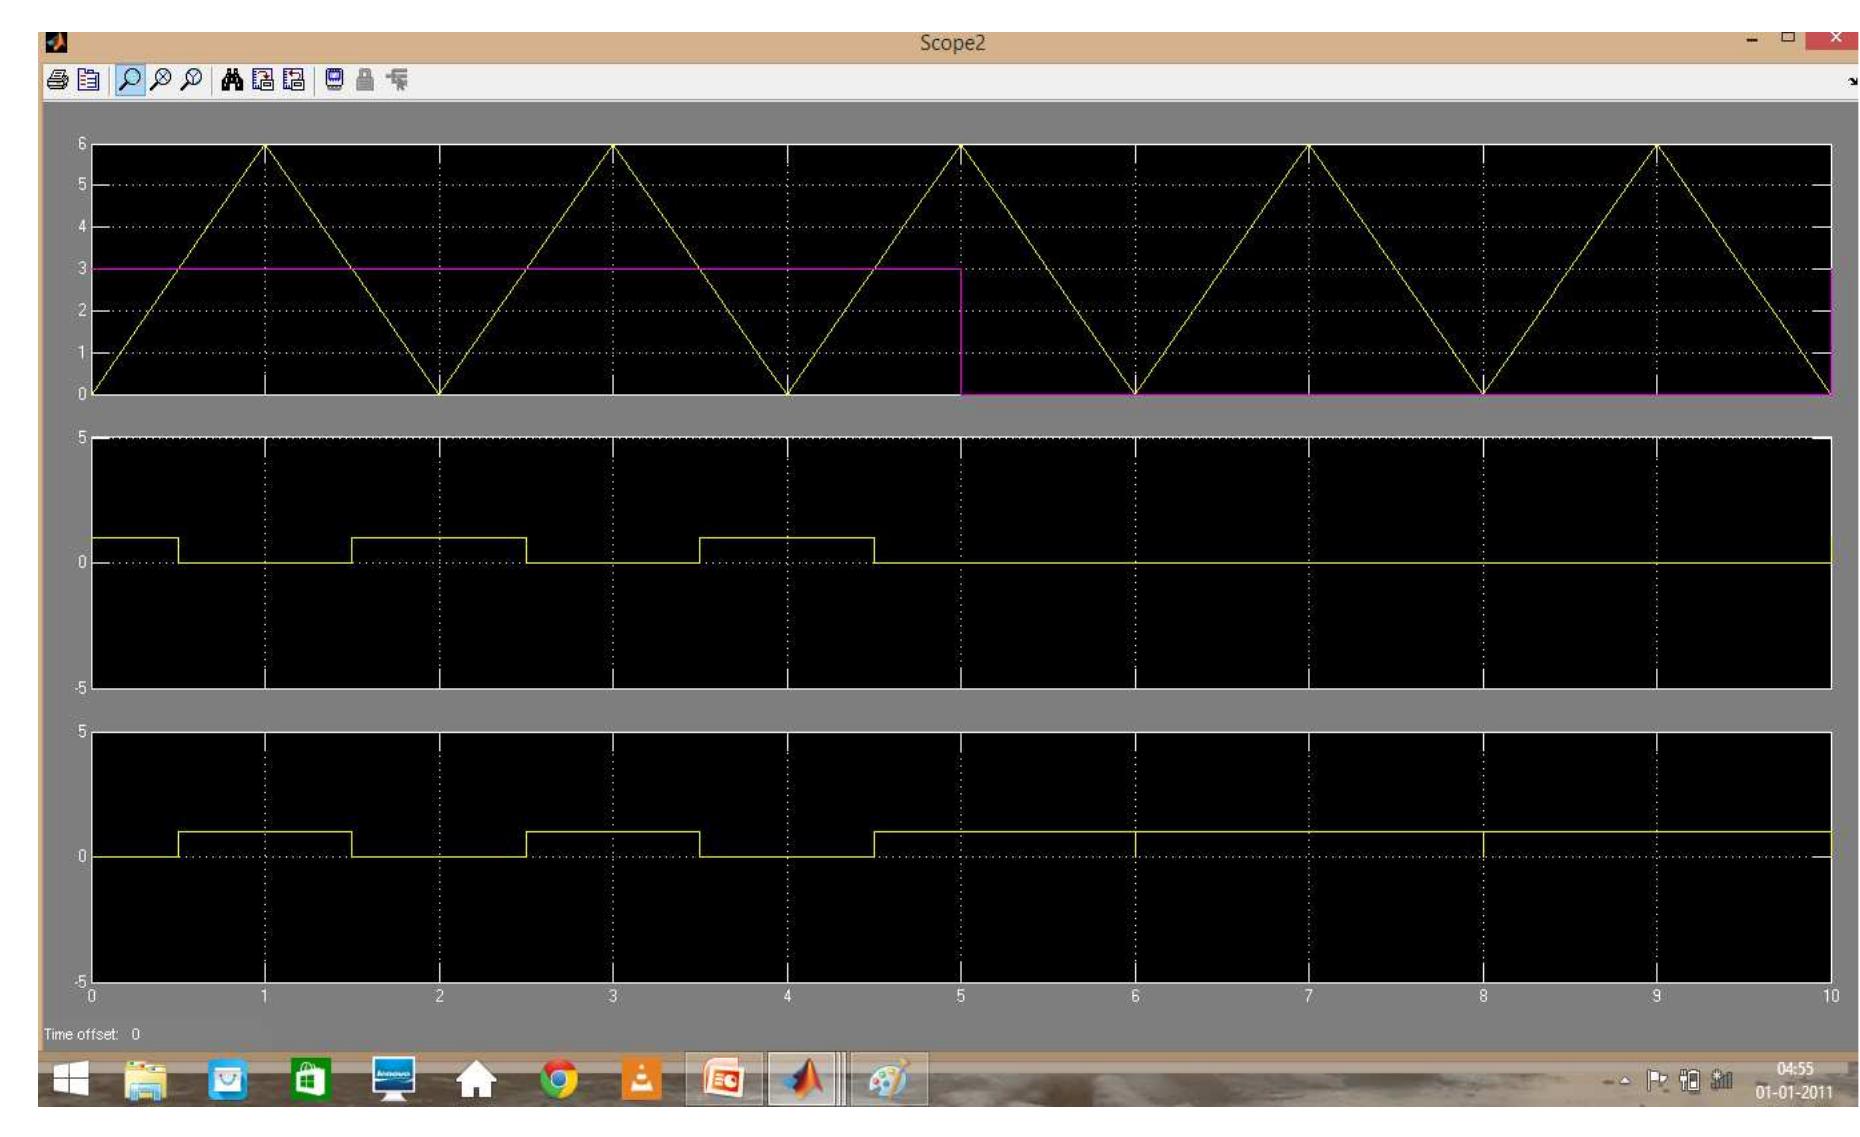Restore the saved axes settings
This screenshot has height=1137, width=1860.
[292, 81]
